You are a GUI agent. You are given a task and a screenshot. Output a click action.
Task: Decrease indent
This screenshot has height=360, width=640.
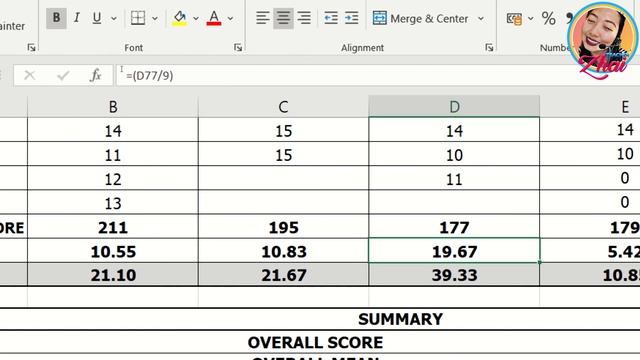pyautogui.click(x=331, y=18)
